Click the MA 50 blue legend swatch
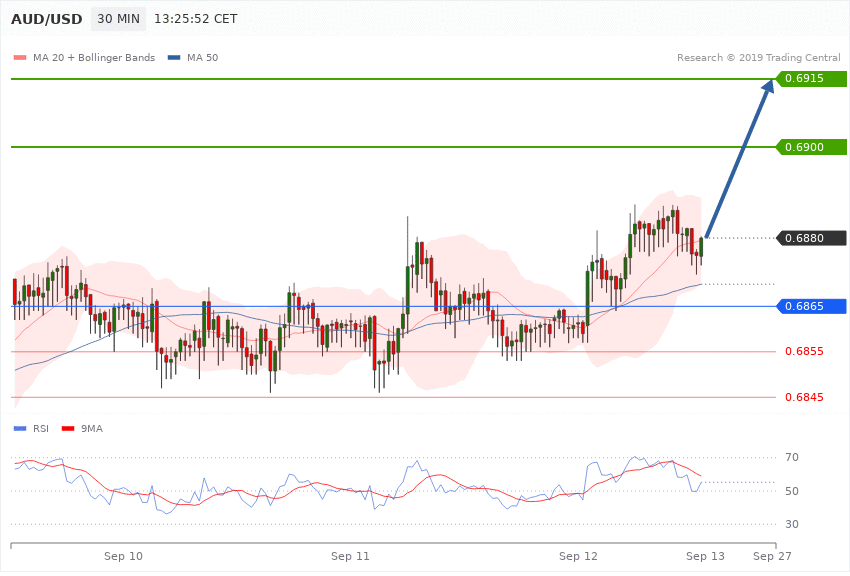 coord(174,57)
